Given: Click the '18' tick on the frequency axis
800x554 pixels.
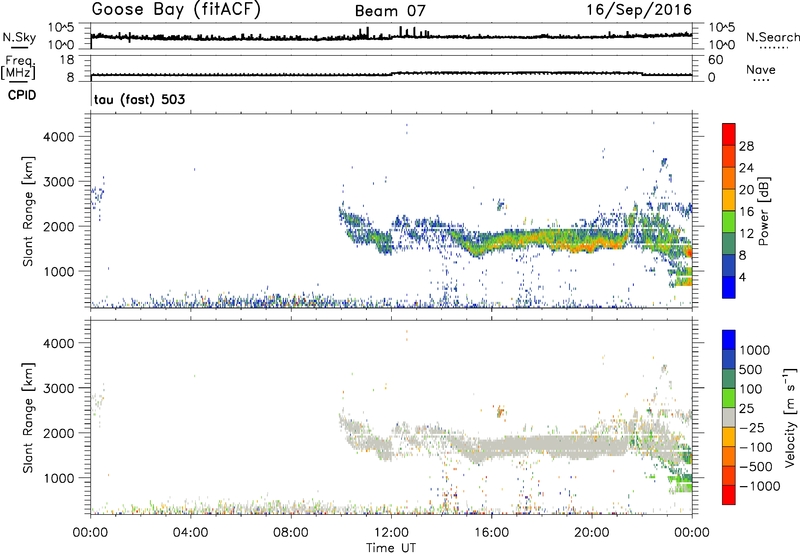Looking at the screenshot, I should 67,60.
